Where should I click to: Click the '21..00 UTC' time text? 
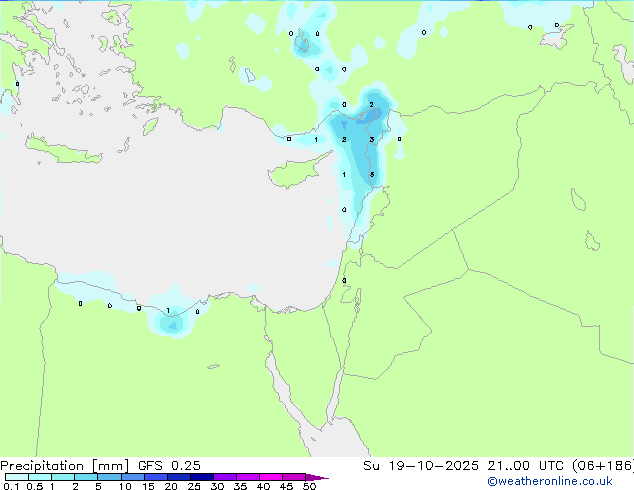525,466
